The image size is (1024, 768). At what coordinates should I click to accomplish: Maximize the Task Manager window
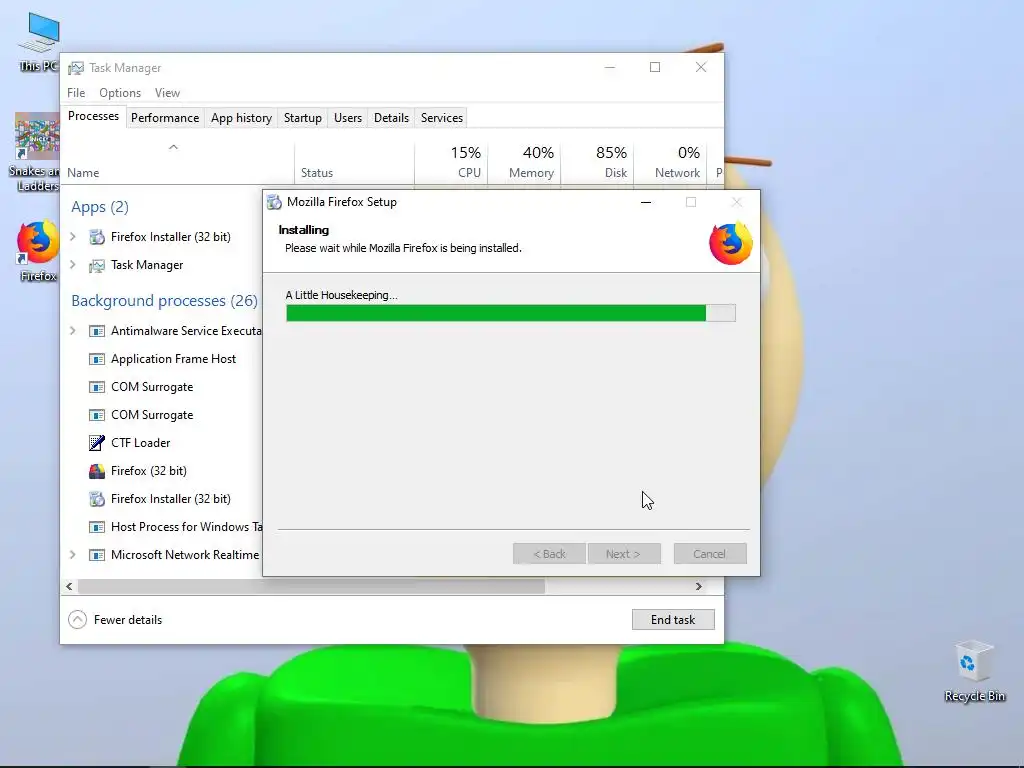pos(655,67)
